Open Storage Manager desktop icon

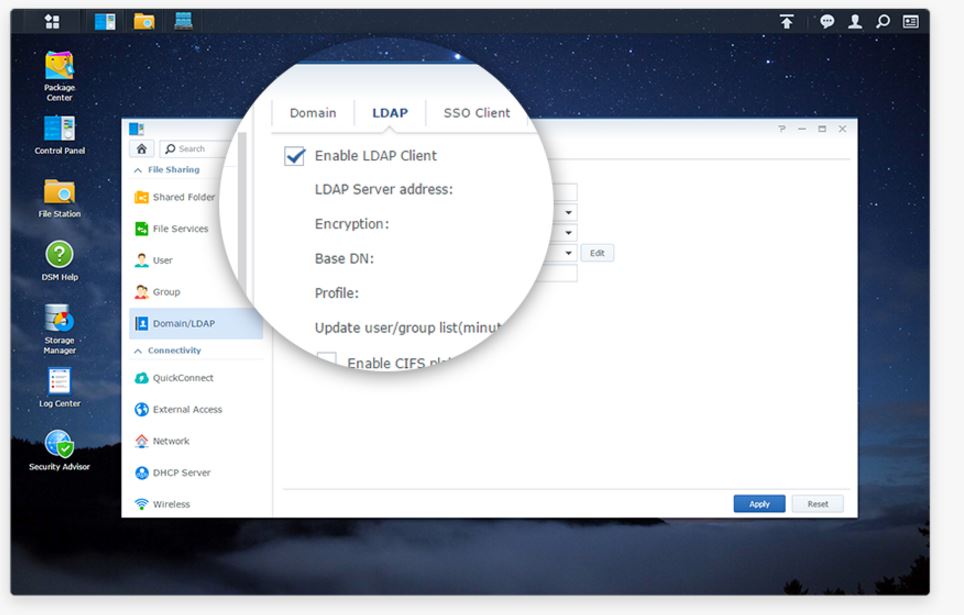point(60,329)
